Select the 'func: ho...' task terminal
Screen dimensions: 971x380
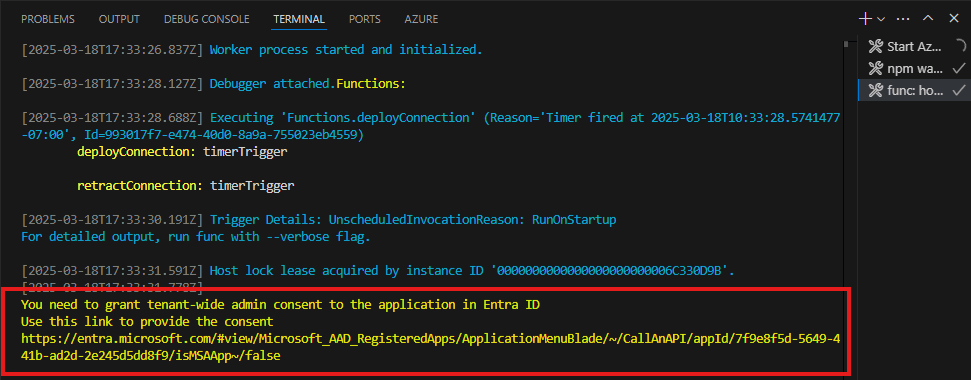tap(914, 90)
